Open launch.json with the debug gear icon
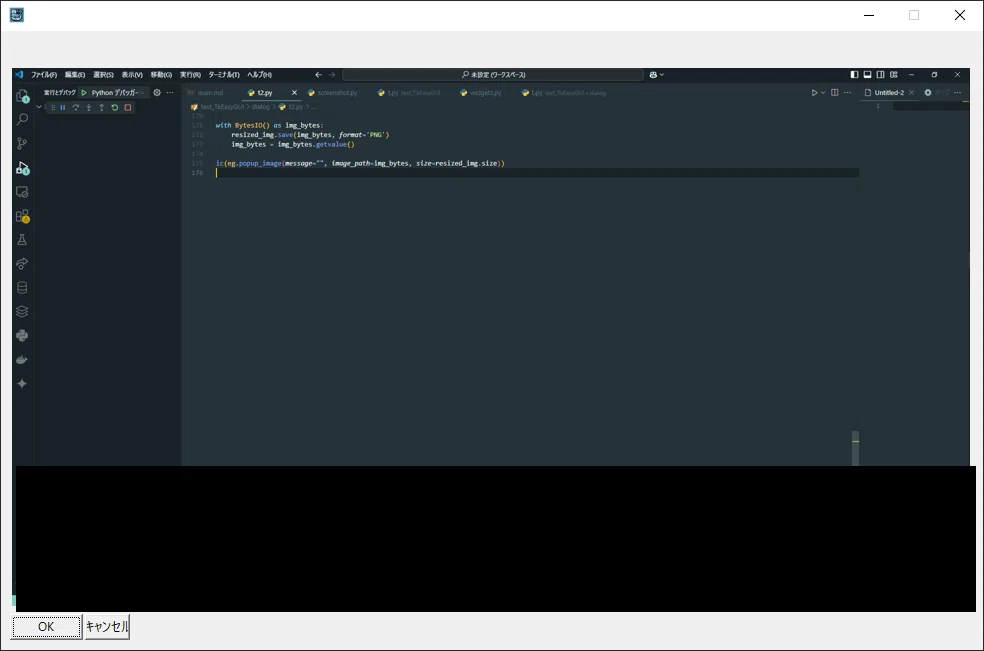Image resolution: width=984 pixels, height=651 pixels. (x=157, y=92)
